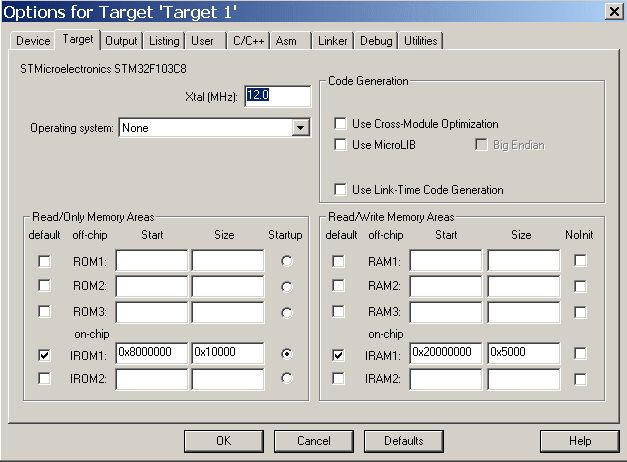Select the IROM2 Startup radio button
Image resolution: width=627 pixels, height=462 pixels.
287,378
